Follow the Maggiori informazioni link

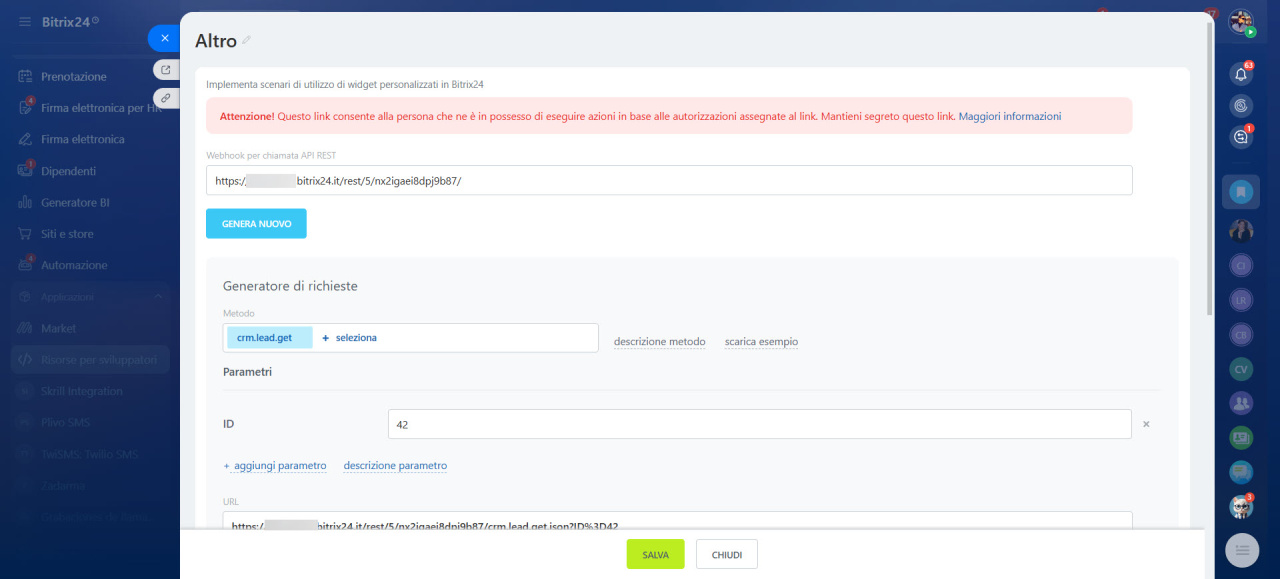click(x=1009, y=116)
